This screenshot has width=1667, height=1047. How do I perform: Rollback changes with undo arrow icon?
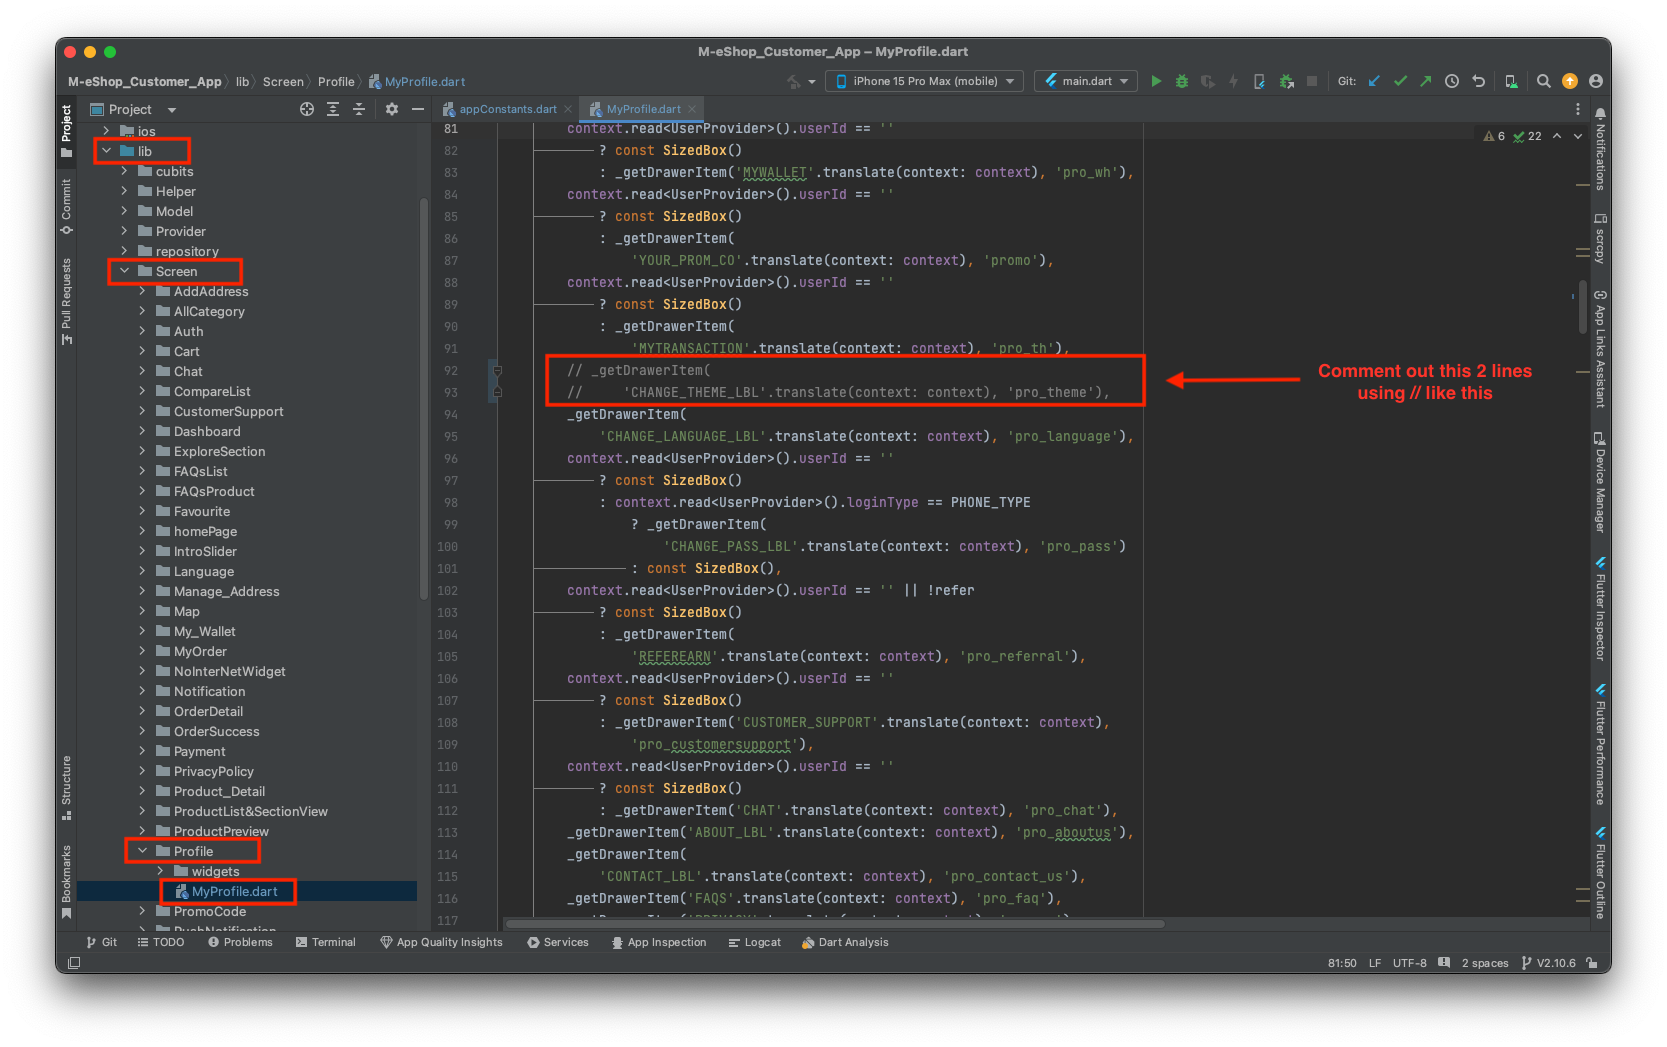(1478, 81)
